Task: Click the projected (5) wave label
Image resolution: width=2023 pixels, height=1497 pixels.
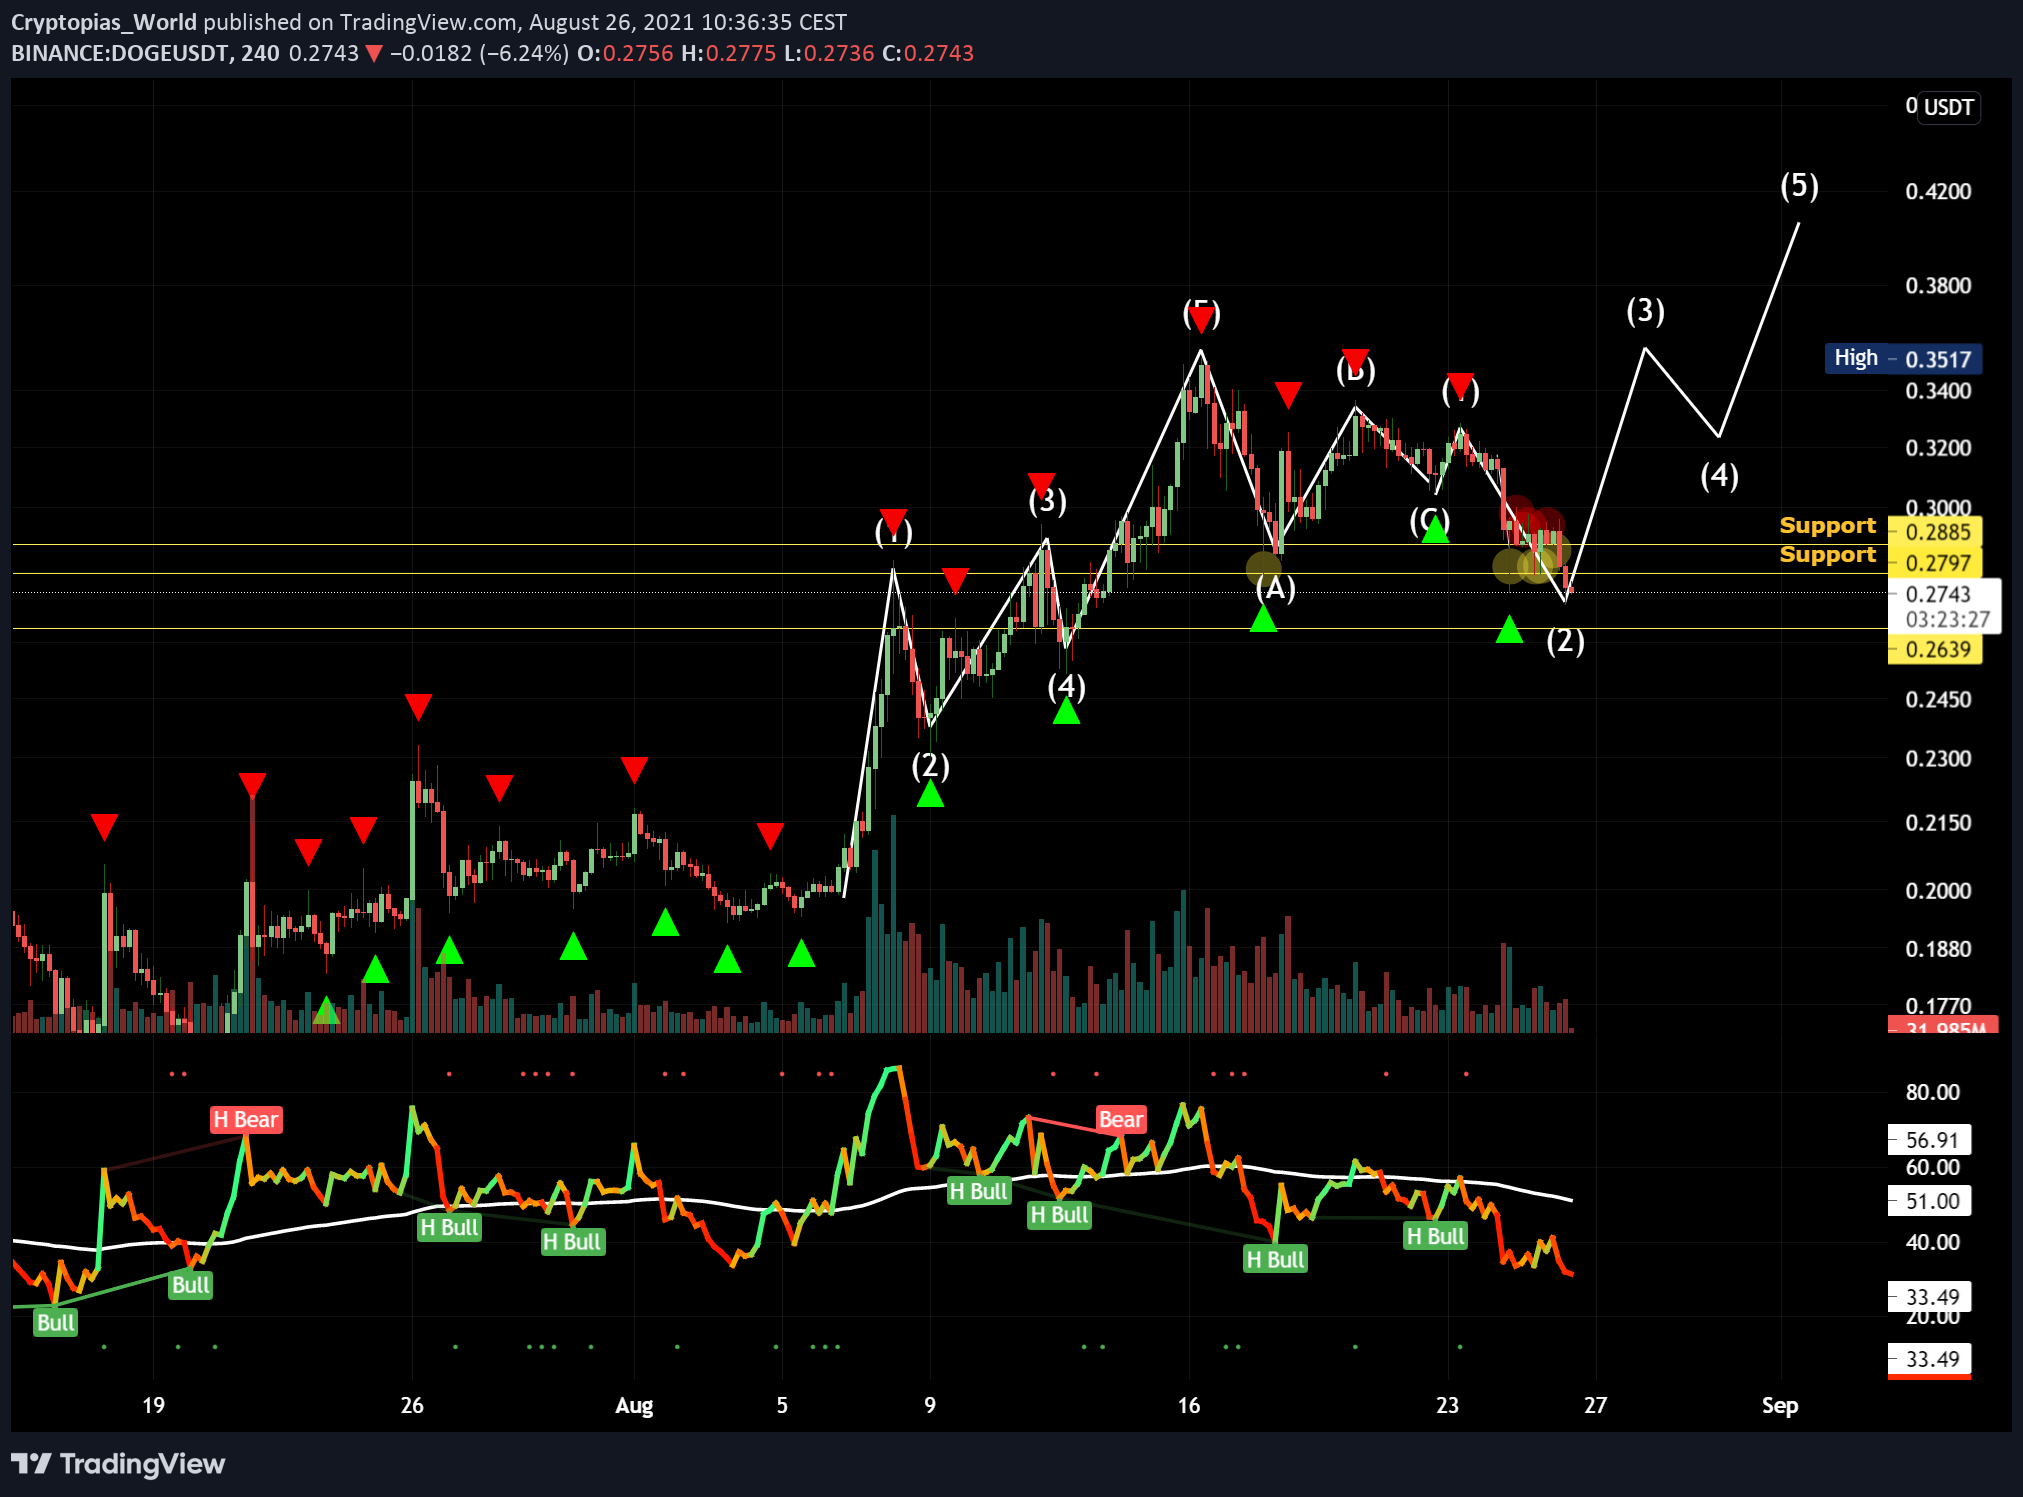Action: click(1800, 186)
